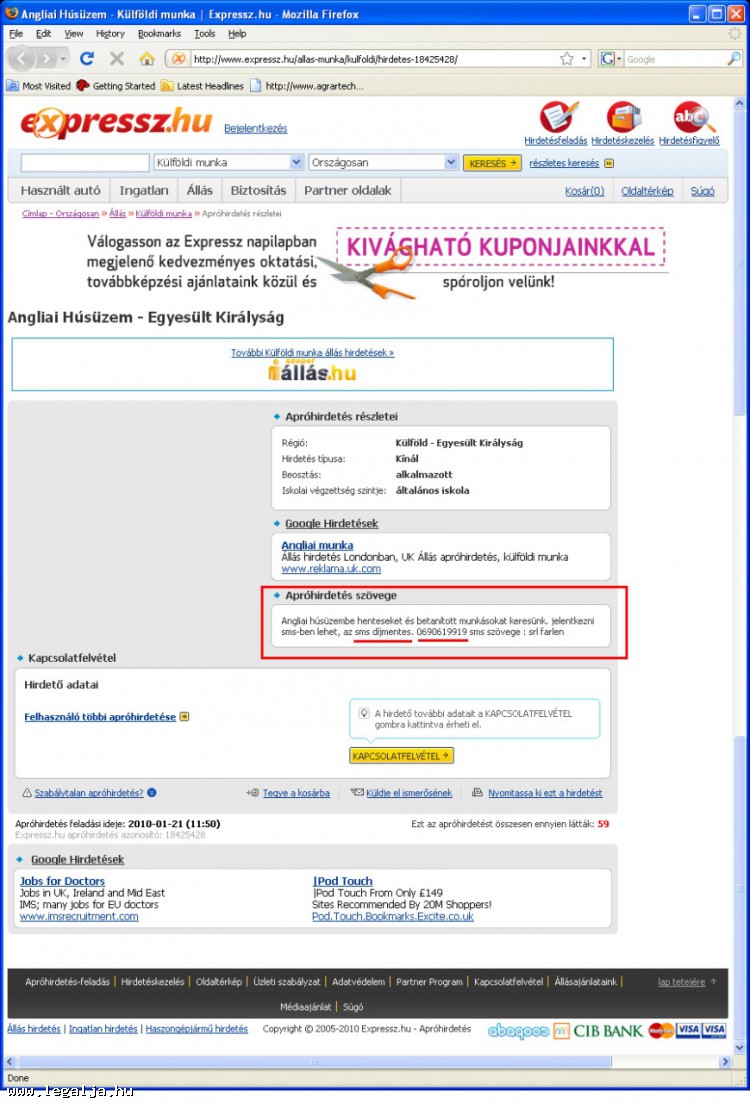Click the site keyword search field
This screenshot has width=750, height=1103.
[85, 162]
